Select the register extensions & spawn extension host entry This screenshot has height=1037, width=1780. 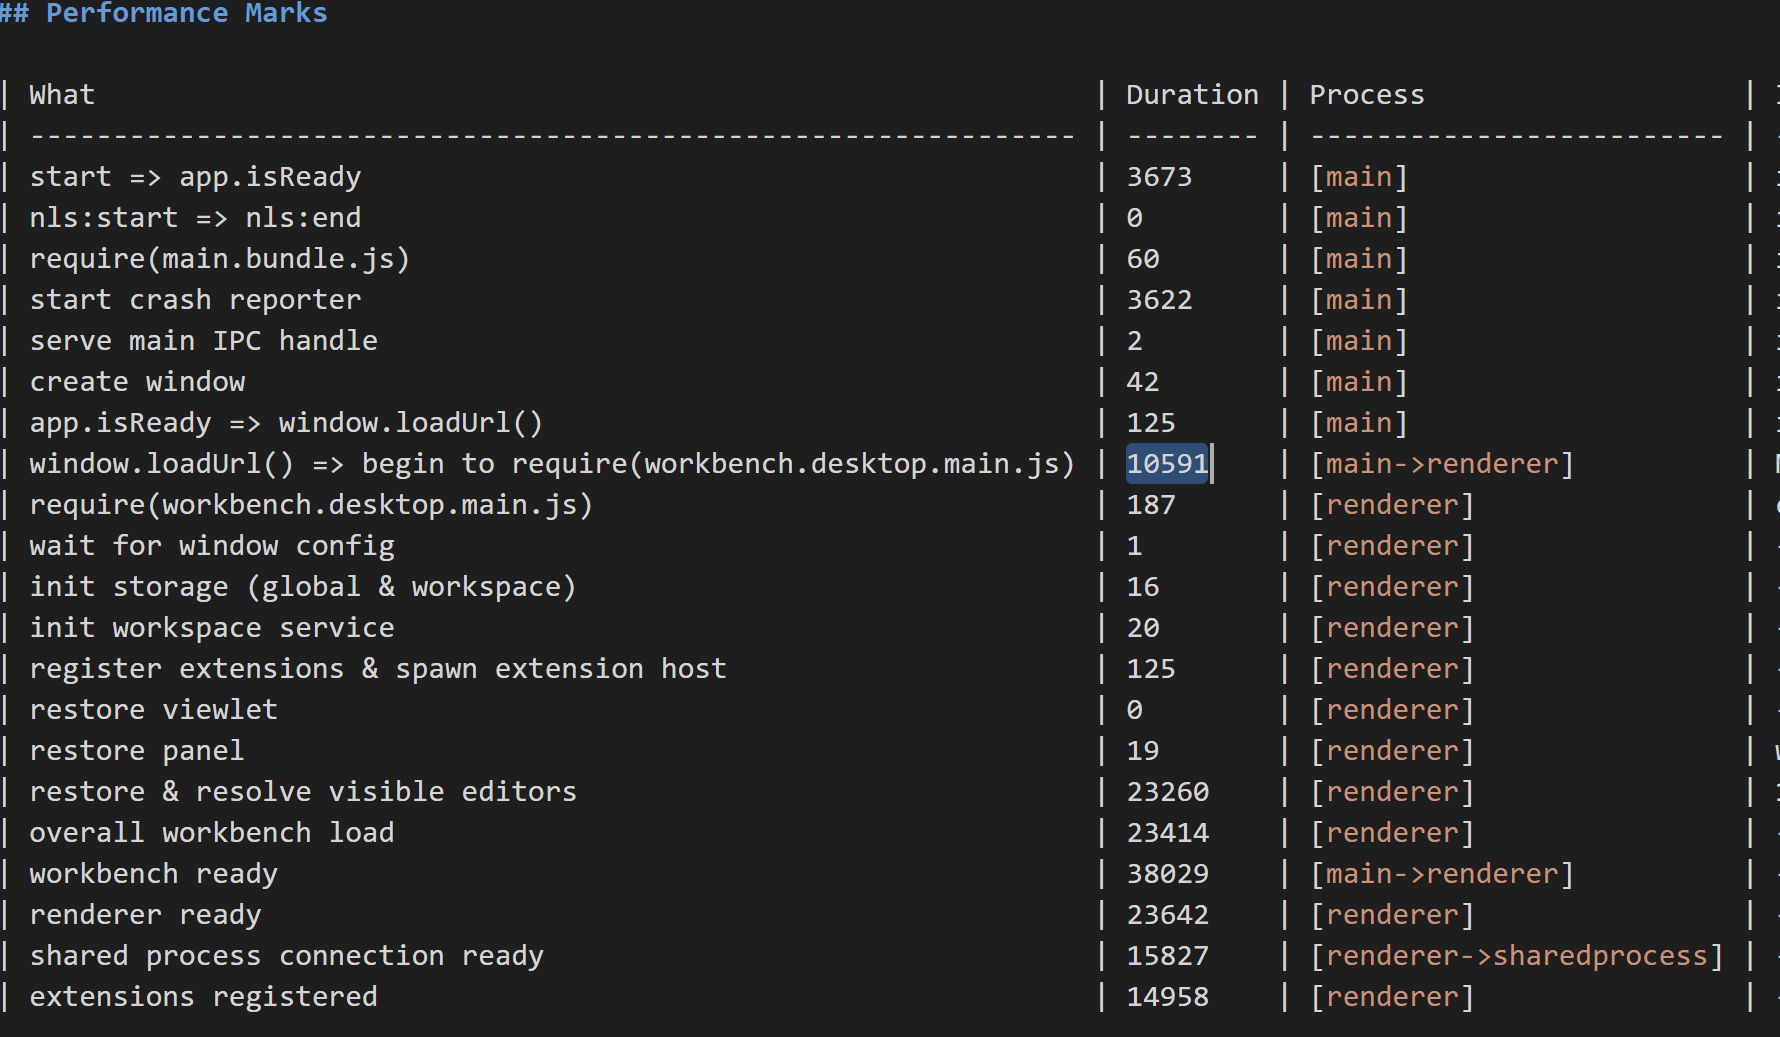378,668
